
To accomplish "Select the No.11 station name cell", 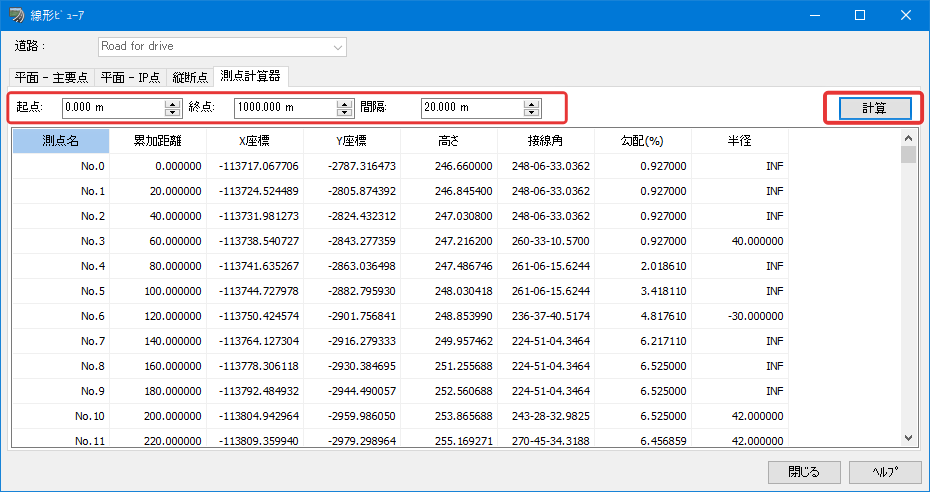I will pyautogui.click(x=60, y=437).
